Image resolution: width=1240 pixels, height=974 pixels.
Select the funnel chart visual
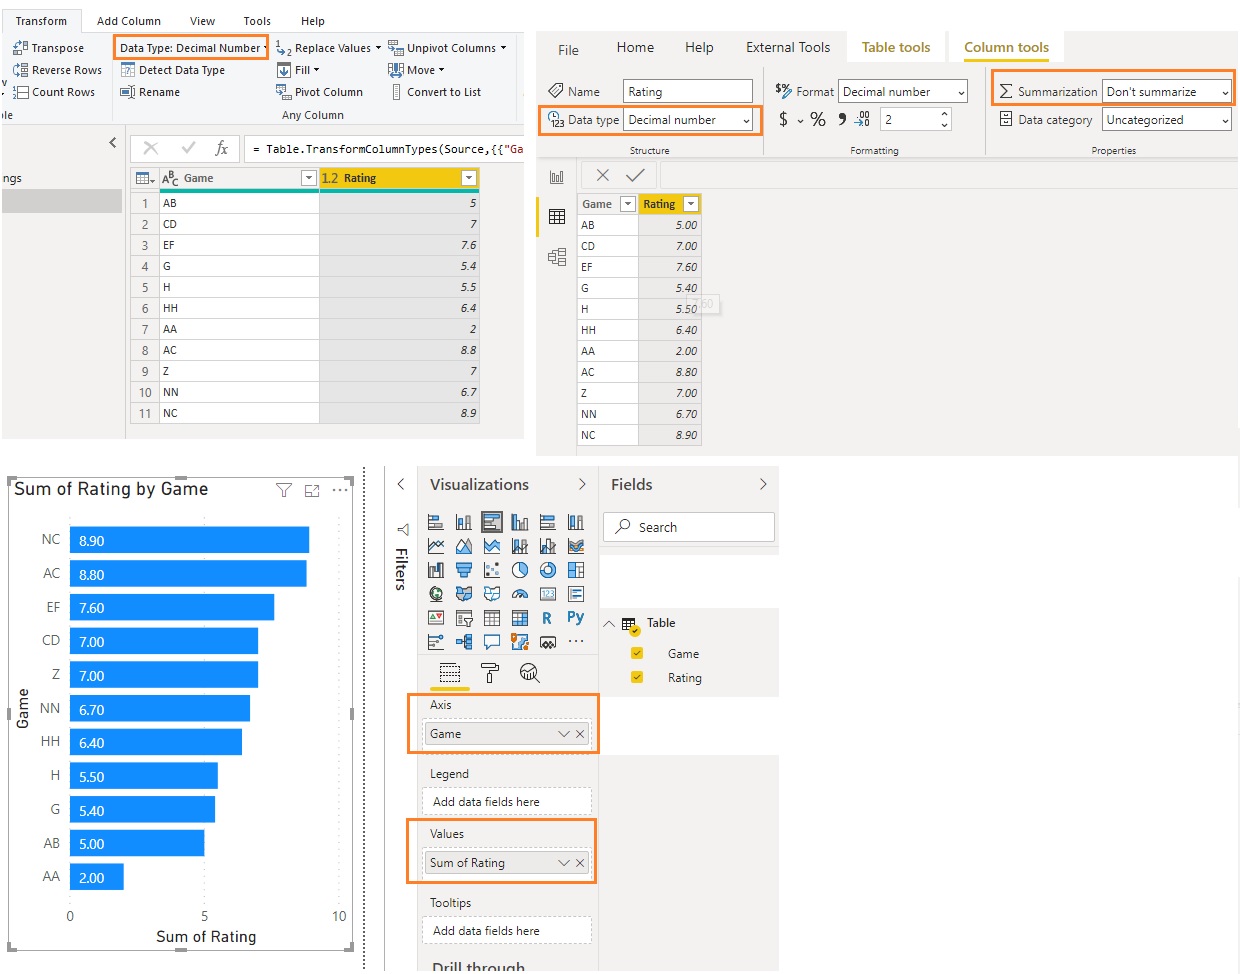click(x=464, y=570)
